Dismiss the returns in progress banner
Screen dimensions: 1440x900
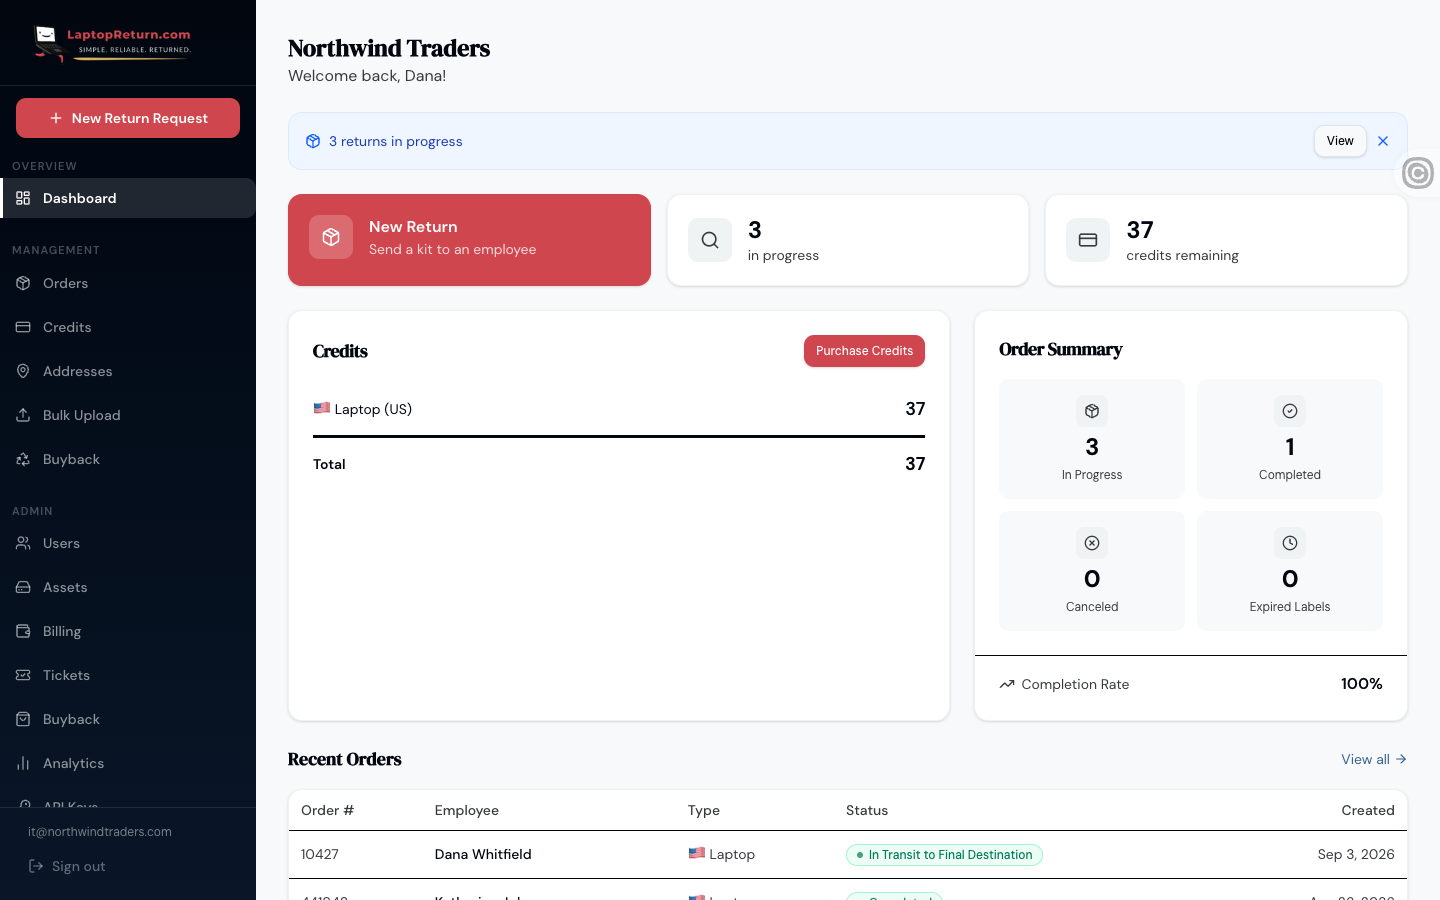point(1383,141)
